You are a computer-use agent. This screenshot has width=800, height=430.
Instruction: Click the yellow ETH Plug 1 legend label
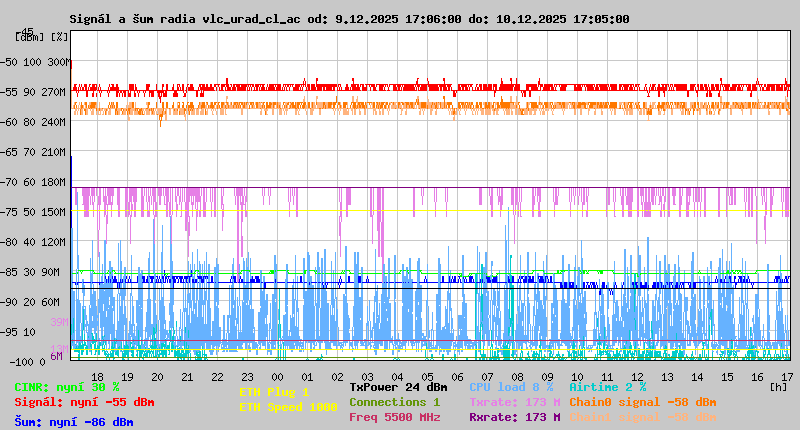pos(274,392)
